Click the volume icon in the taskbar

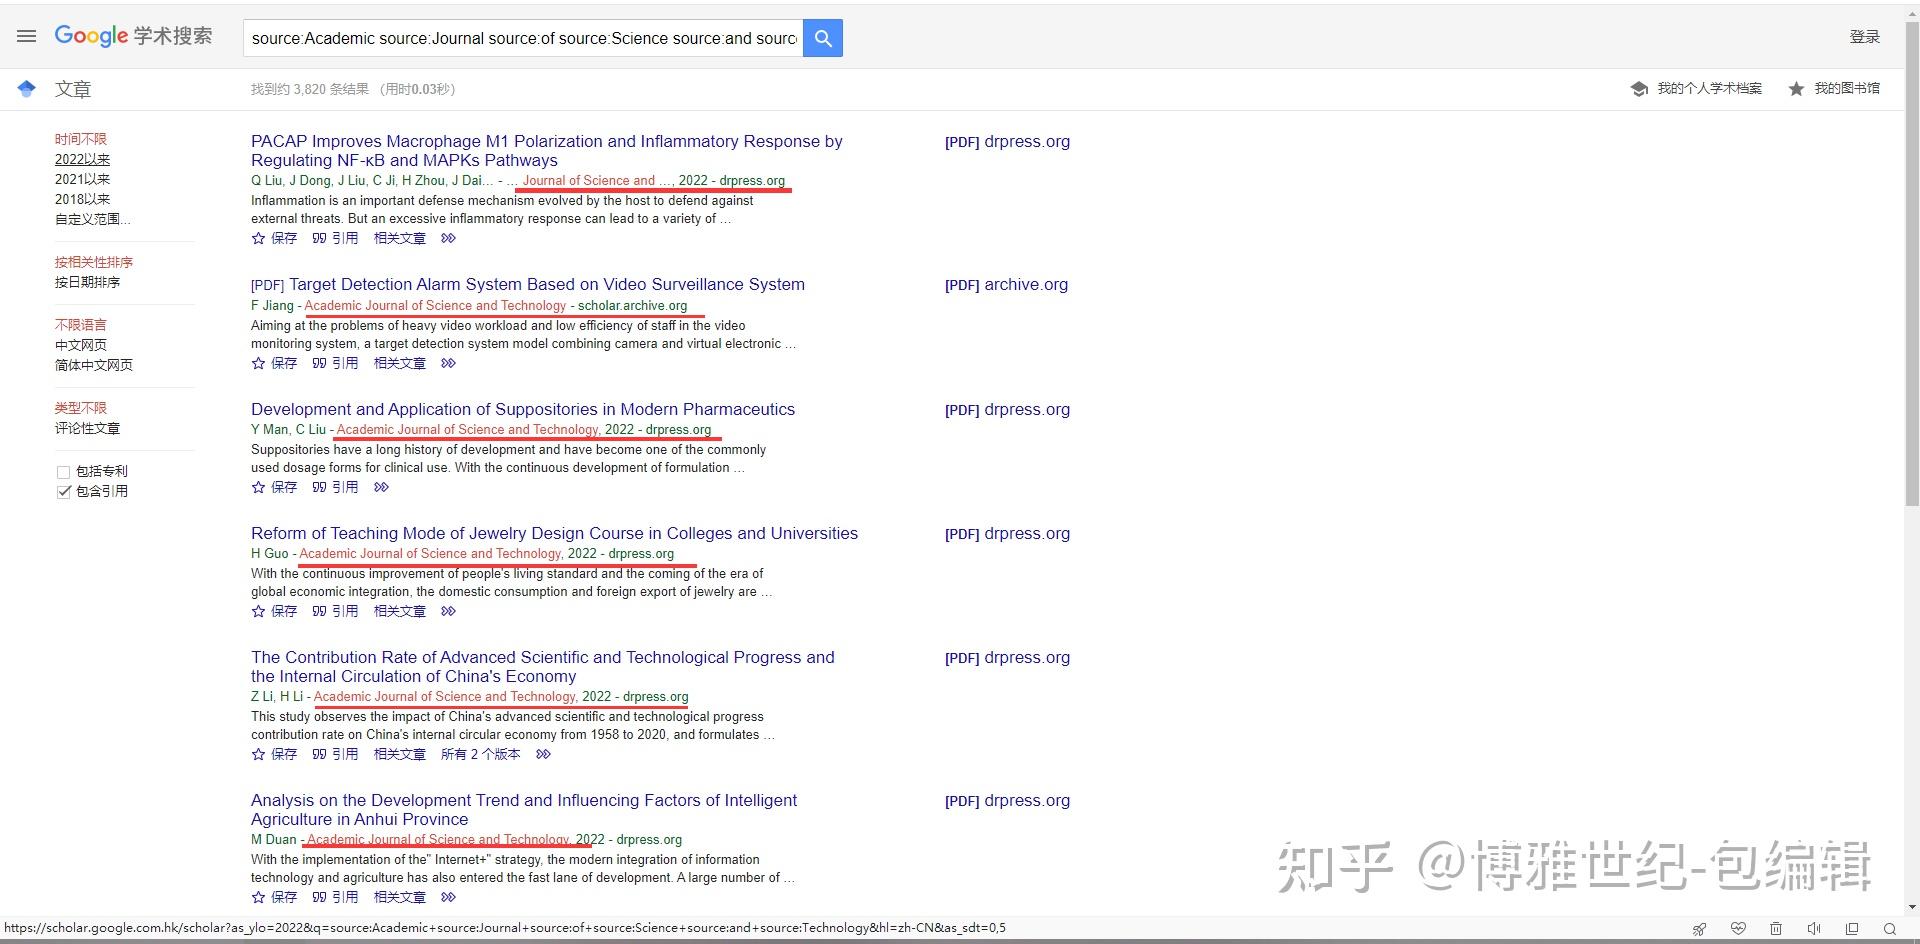point(1815,928)
